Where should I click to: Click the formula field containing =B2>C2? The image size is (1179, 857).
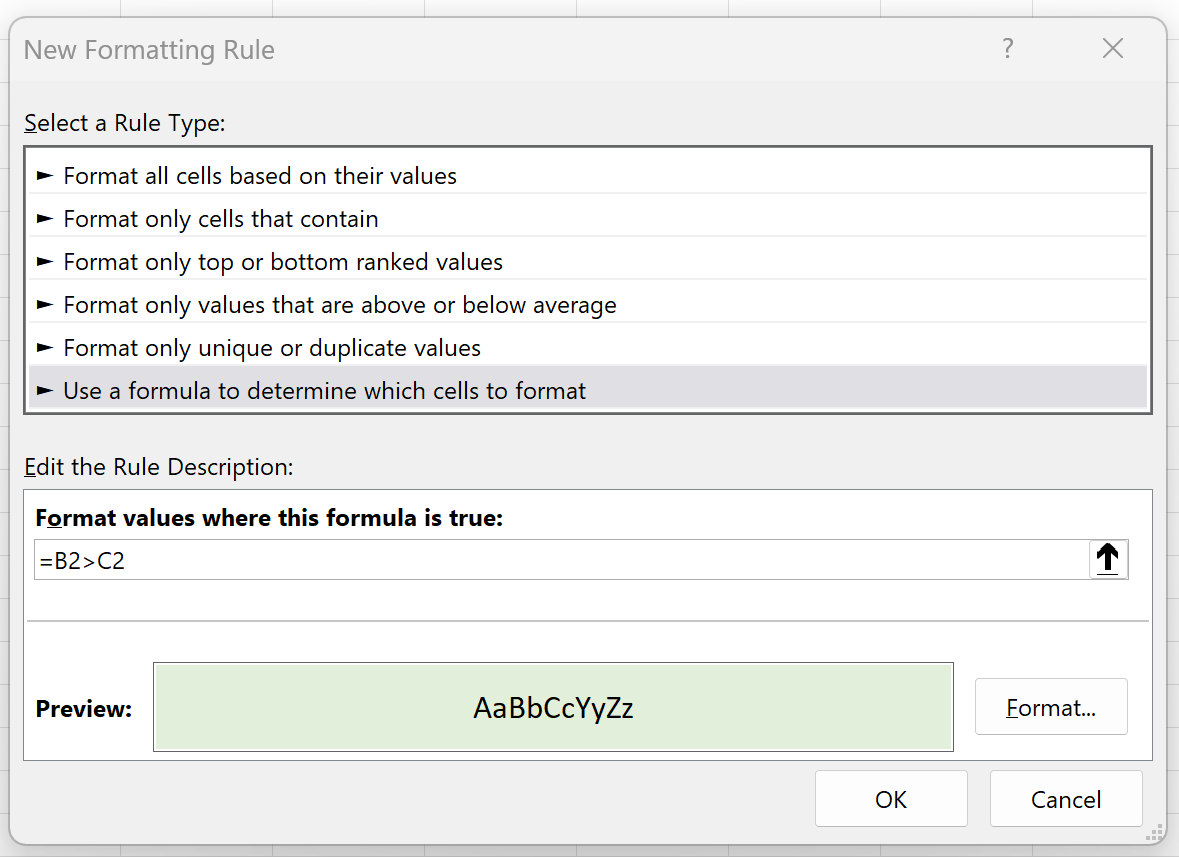tap(561, 560)
